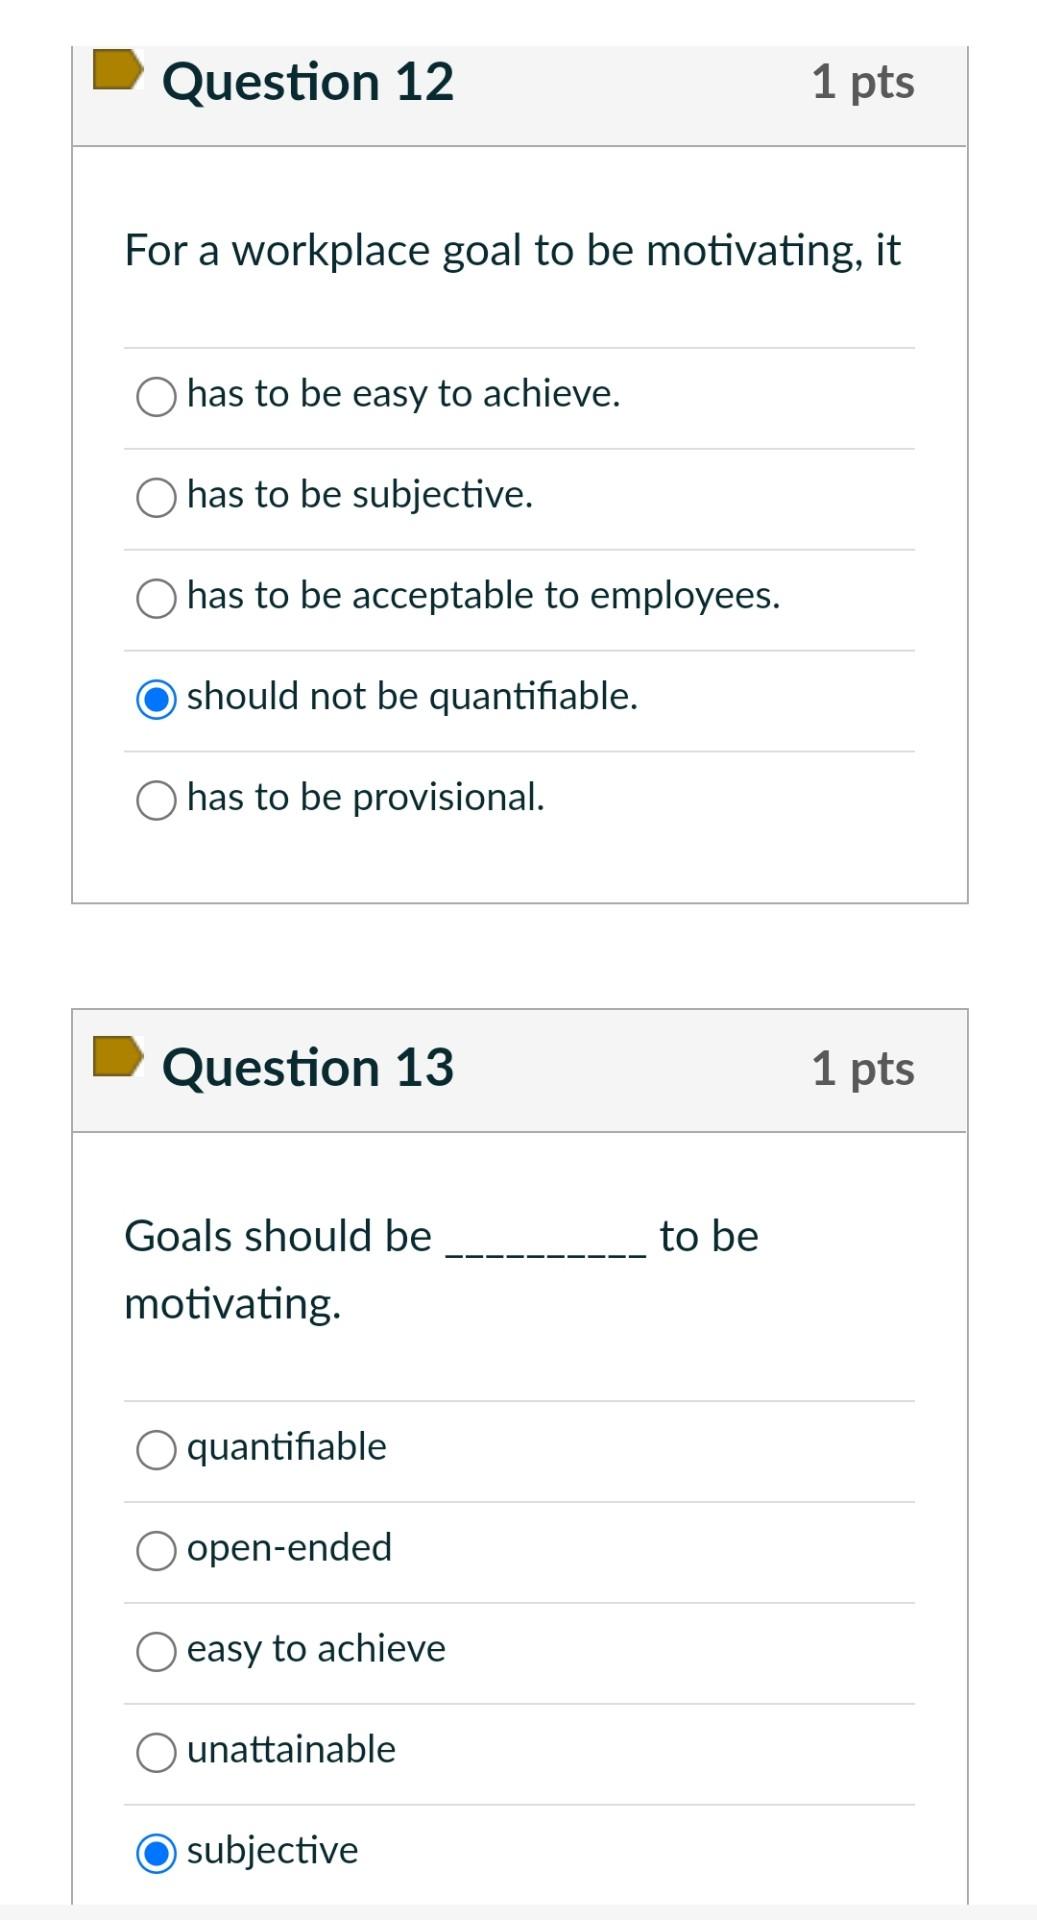The image size is (1037, 1920).
Task: Choose 'has to be acceptable to employees'
Action: point(155,598)
